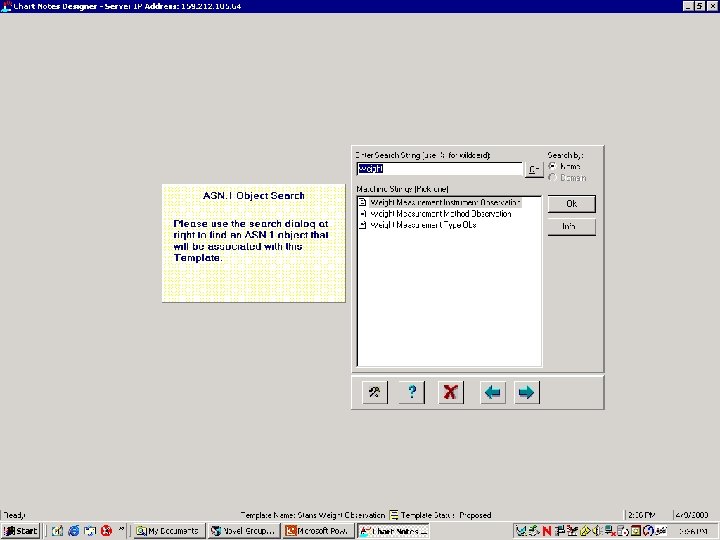Click the Template Name text in status bar
720x540 pixels.
(x=313, y=515)
